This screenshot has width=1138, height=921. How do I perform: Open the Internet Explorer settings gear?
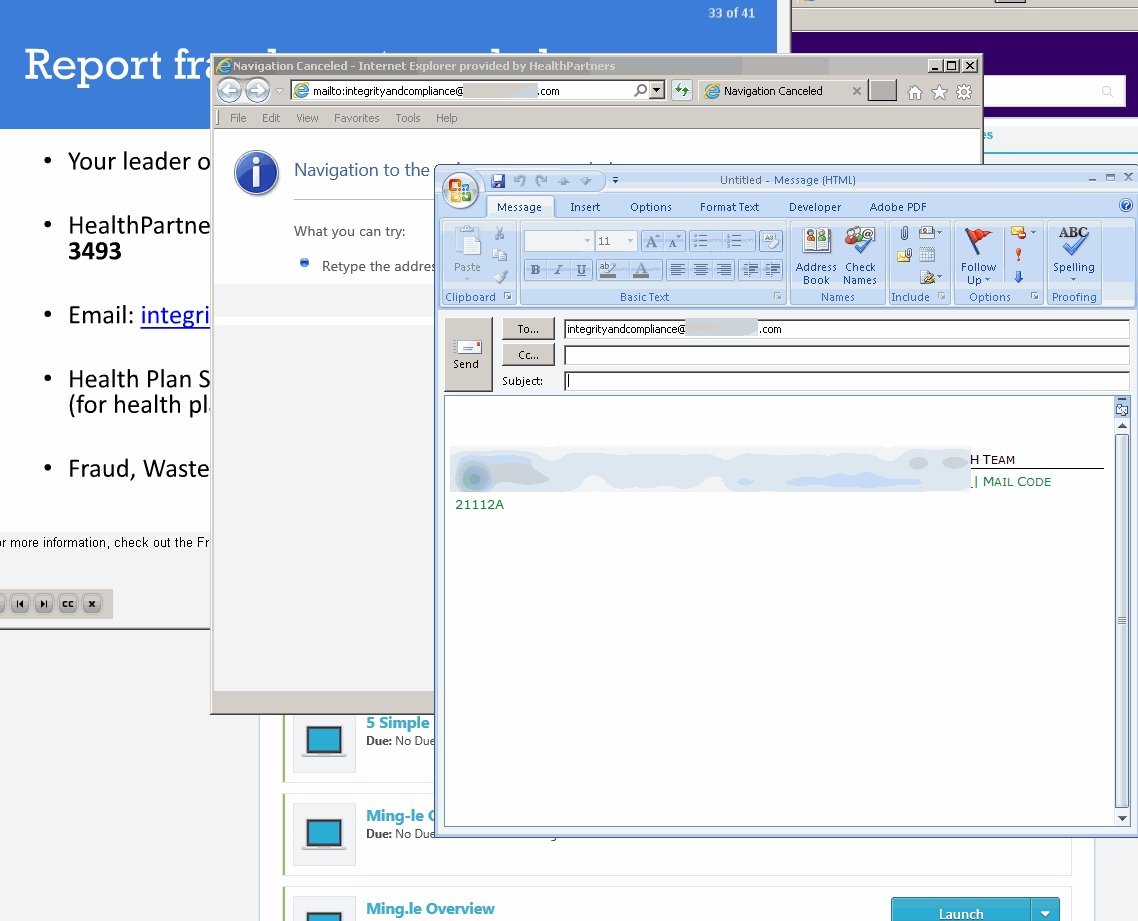coord(964,92)
